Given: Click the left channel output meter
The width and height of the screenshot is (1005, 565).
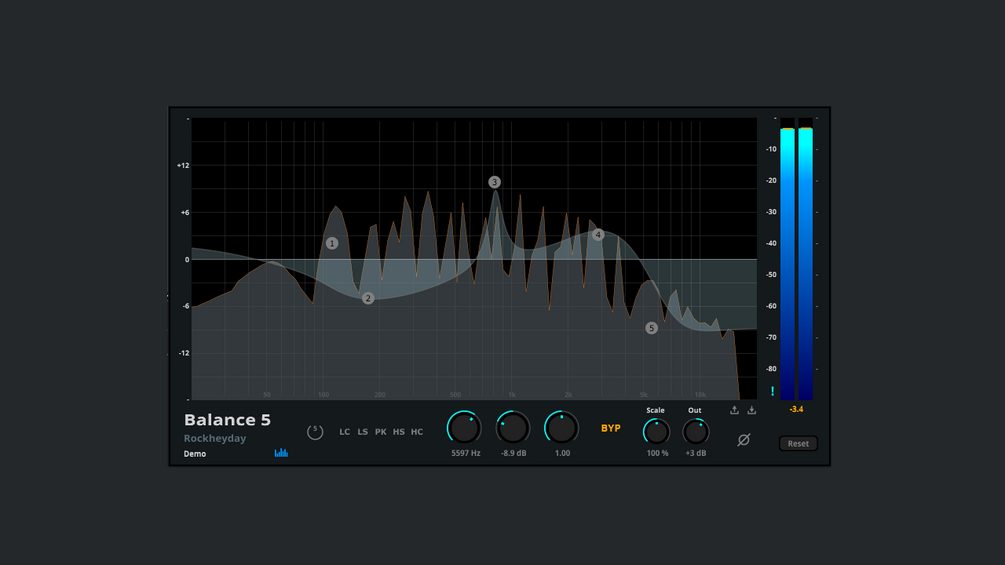Looking at the screenshot, I should click(788, 259).
